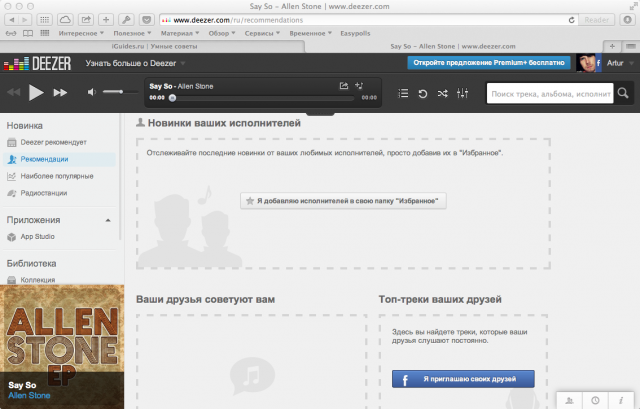
Task: Open Artur profile avatar
Action: point(586,63)
